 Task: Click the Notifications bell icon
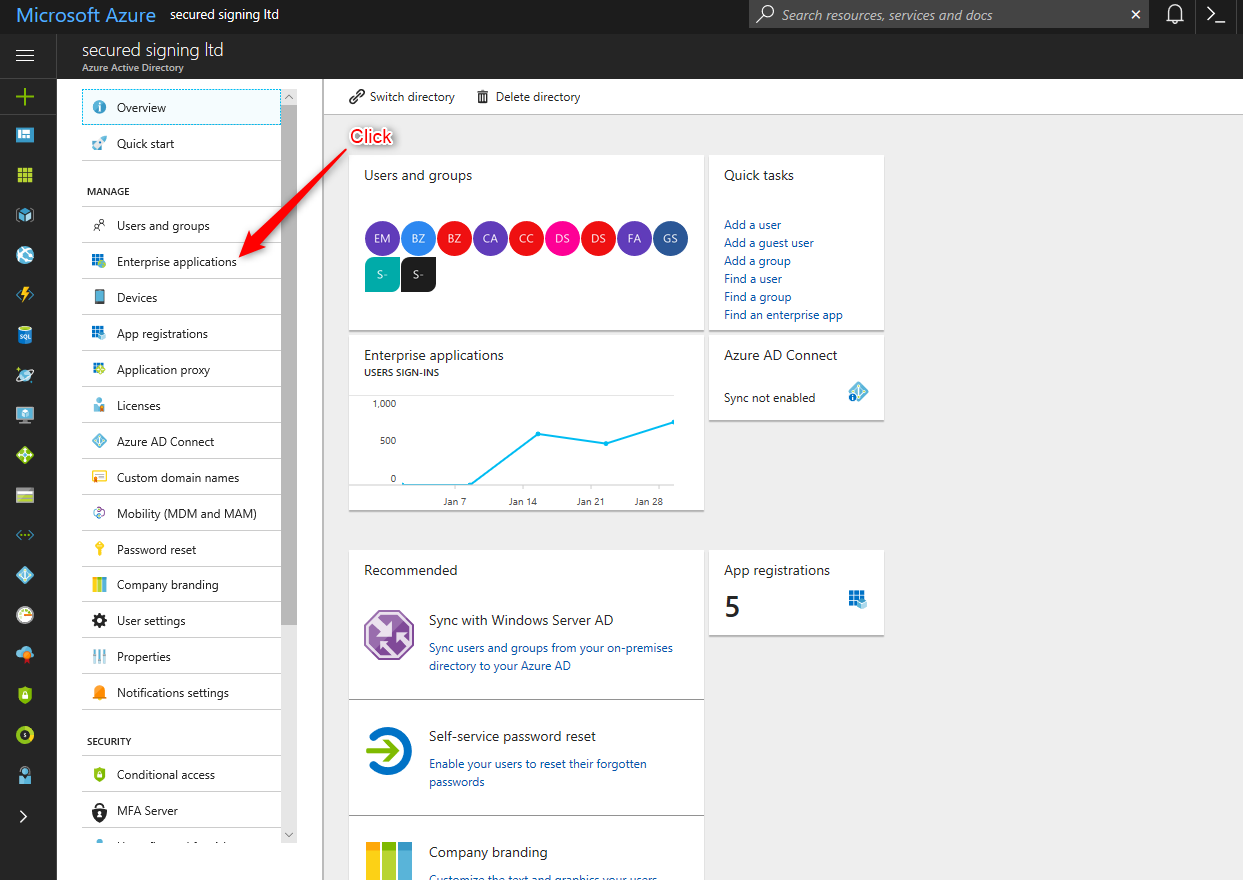(x=1176, y=14)
